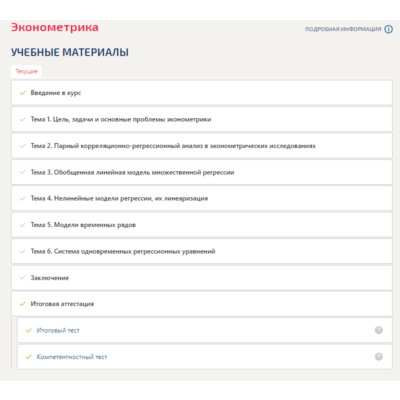Click green checkmark next to Итоговая аттестация

pyautogui.click(x=23, y=304)
